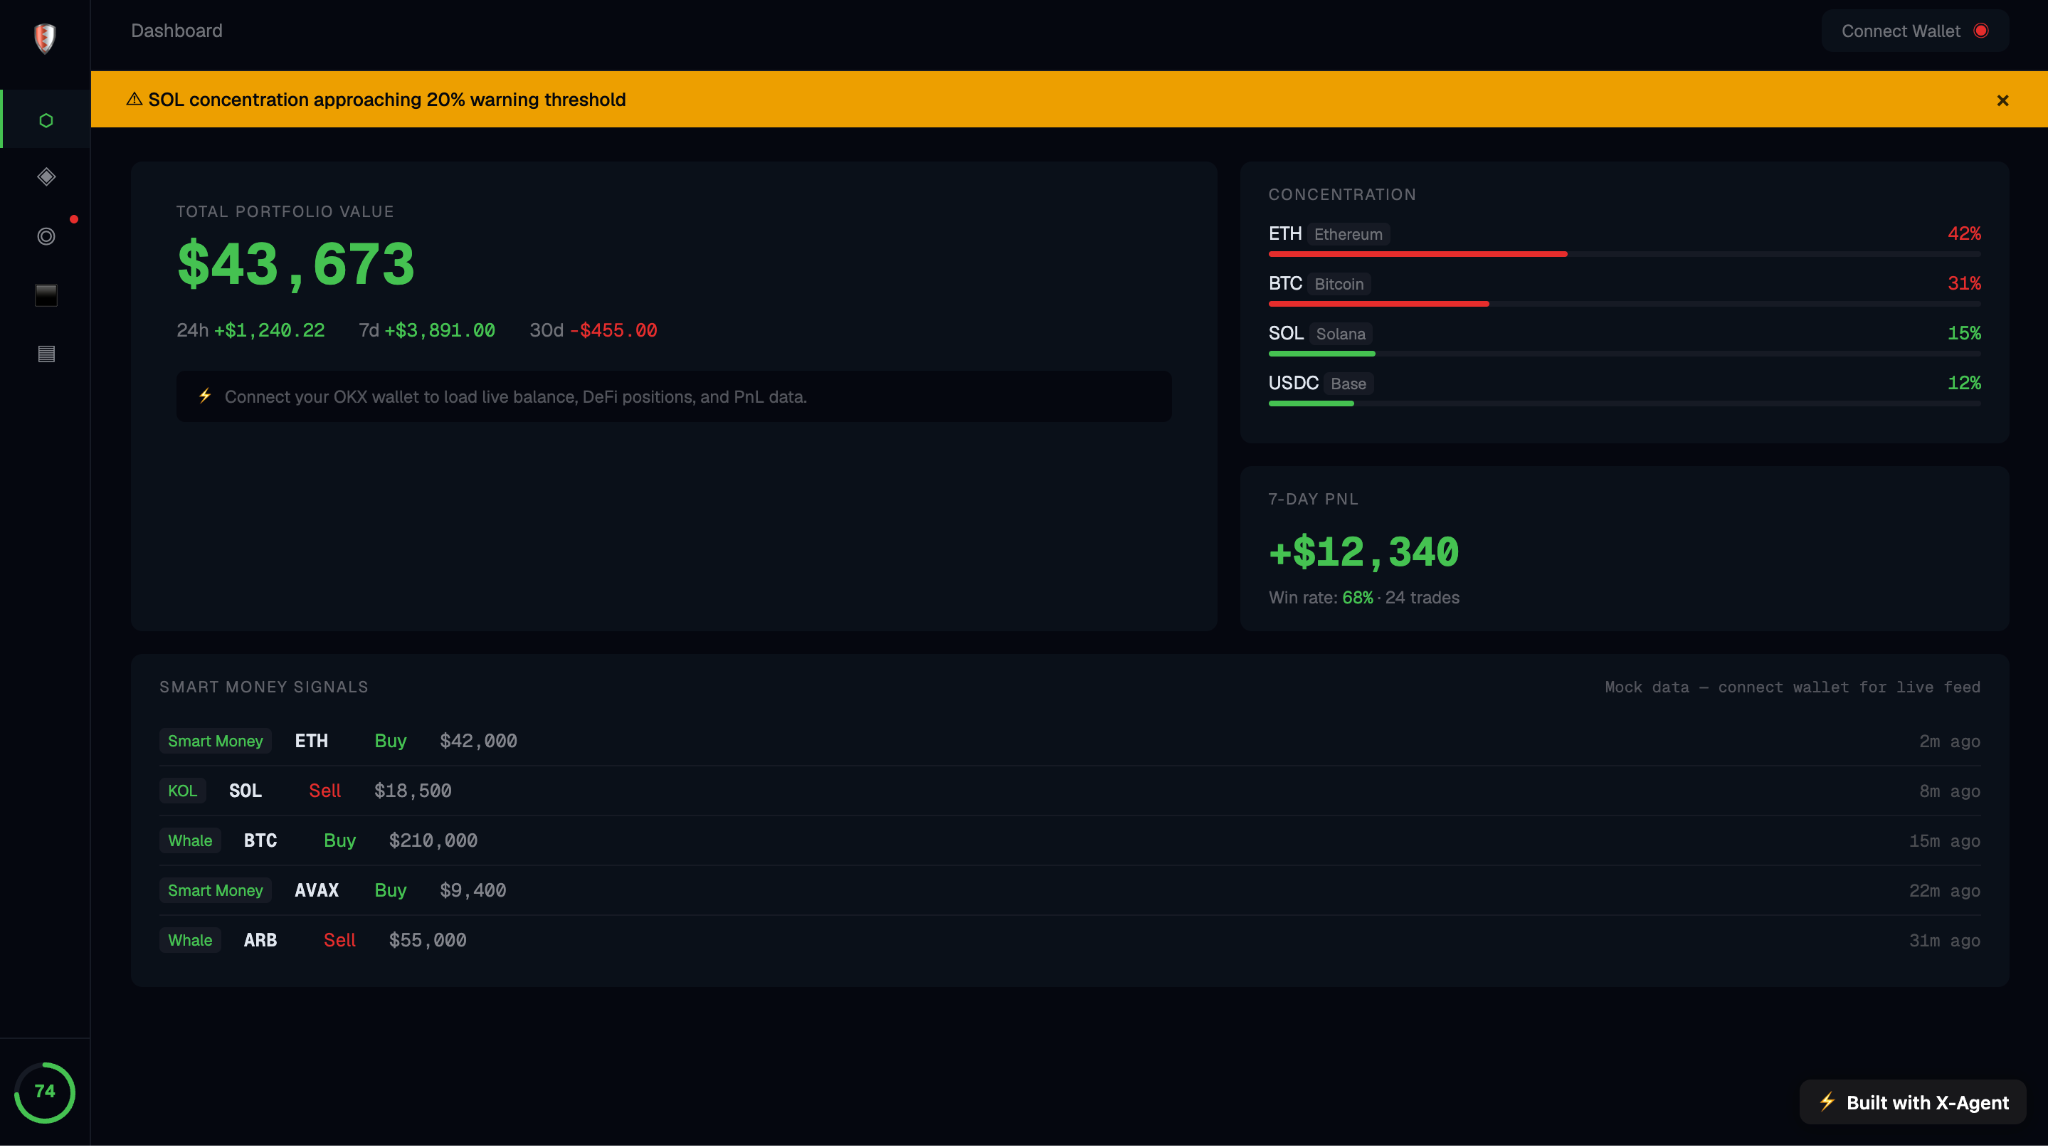2048x1146 pixels.
Task: Click the ETH ticker in the signals list
Action: [x=311, y=741]
